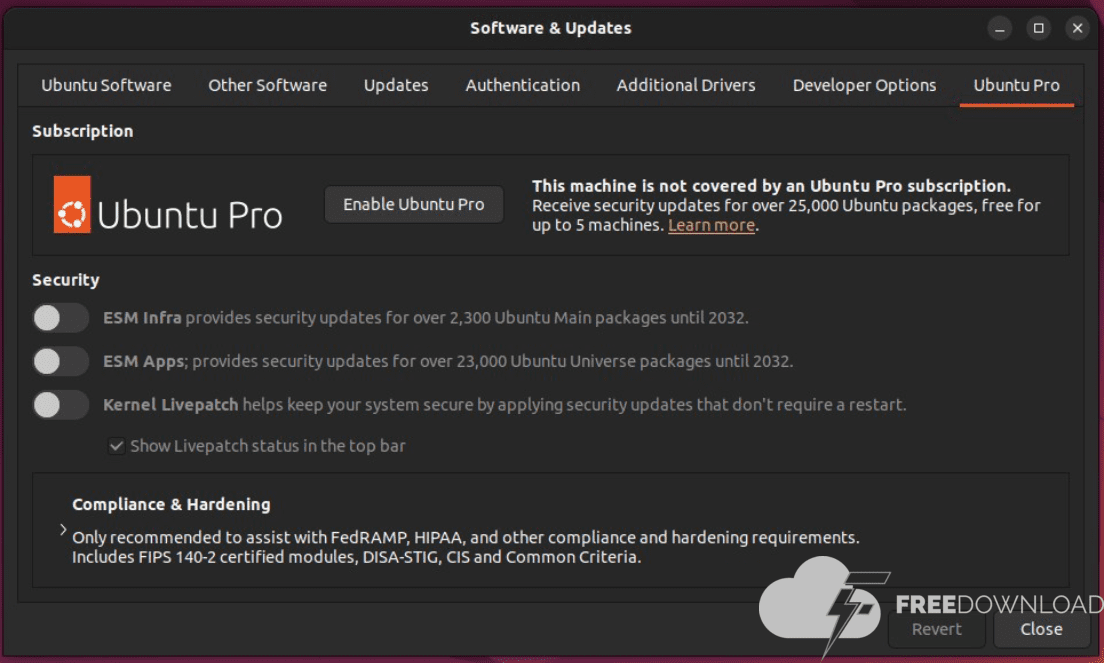Toggle the ESM Infra switch
The image size is (1104, 663).
click(61, 318)
